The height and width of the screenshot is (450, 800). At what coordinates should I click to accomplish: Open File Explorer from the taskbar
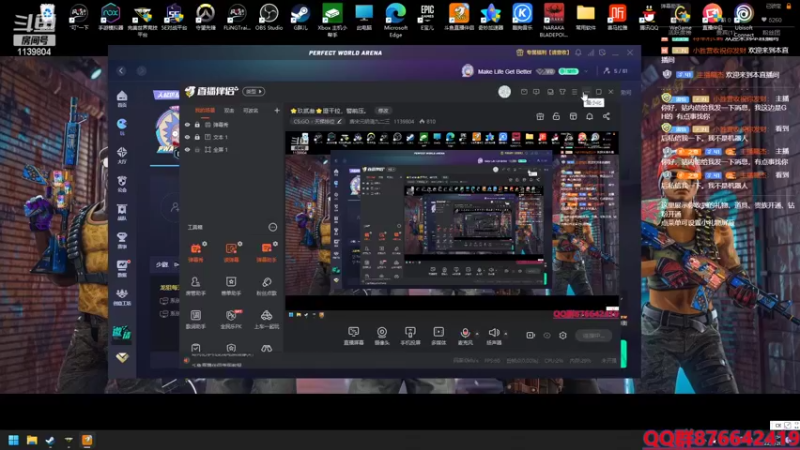pos(32,440)
